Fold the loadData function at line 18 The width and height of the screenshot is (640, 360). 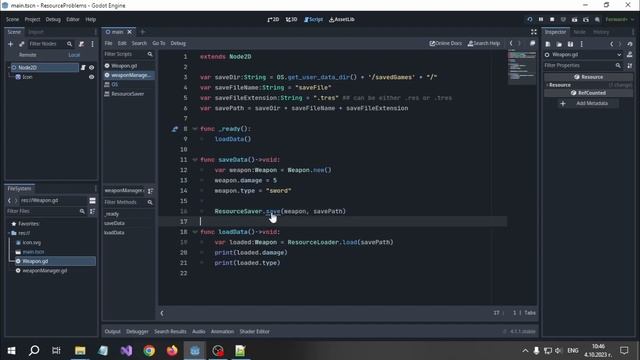tap(195, 232)
